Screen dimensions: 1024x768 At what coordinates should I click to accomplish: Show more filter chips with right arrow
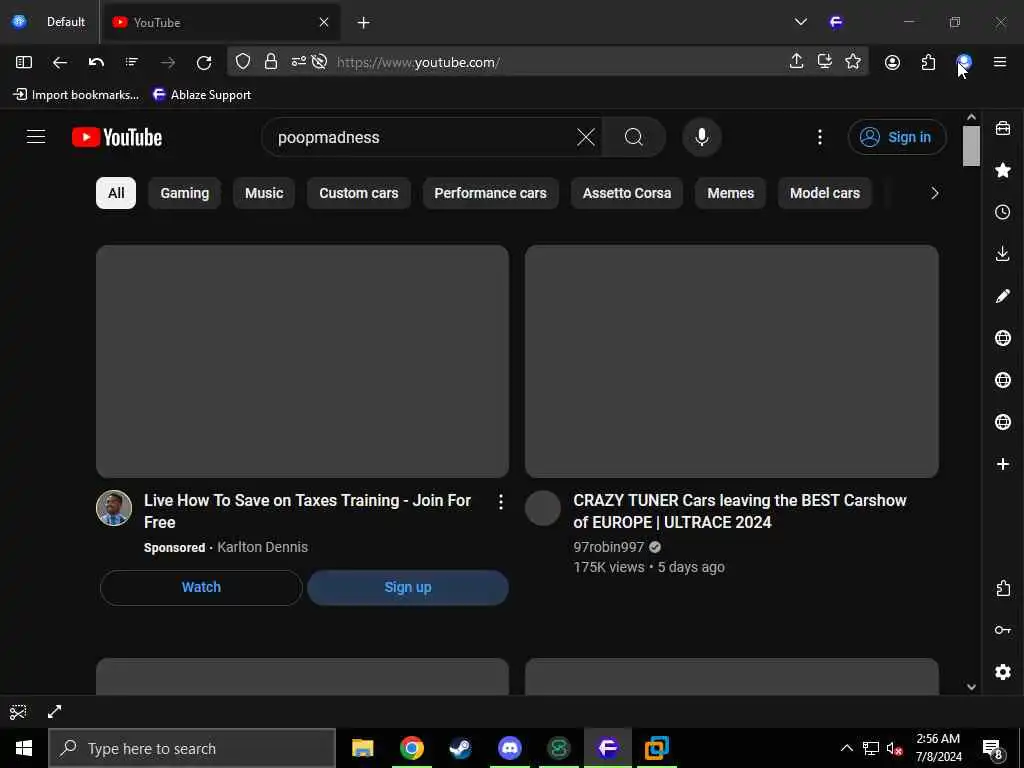pyautogui.click(x=935, y=193)
